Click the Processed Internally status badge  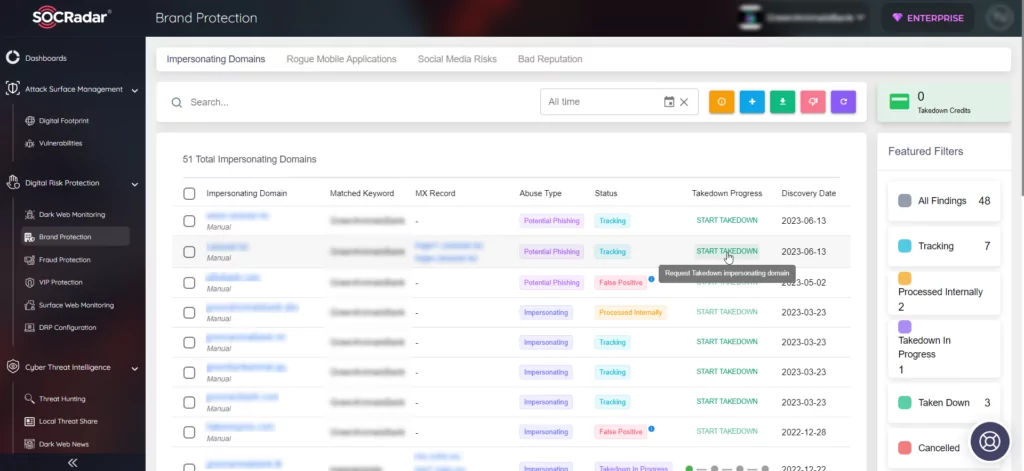coord(630,312)
